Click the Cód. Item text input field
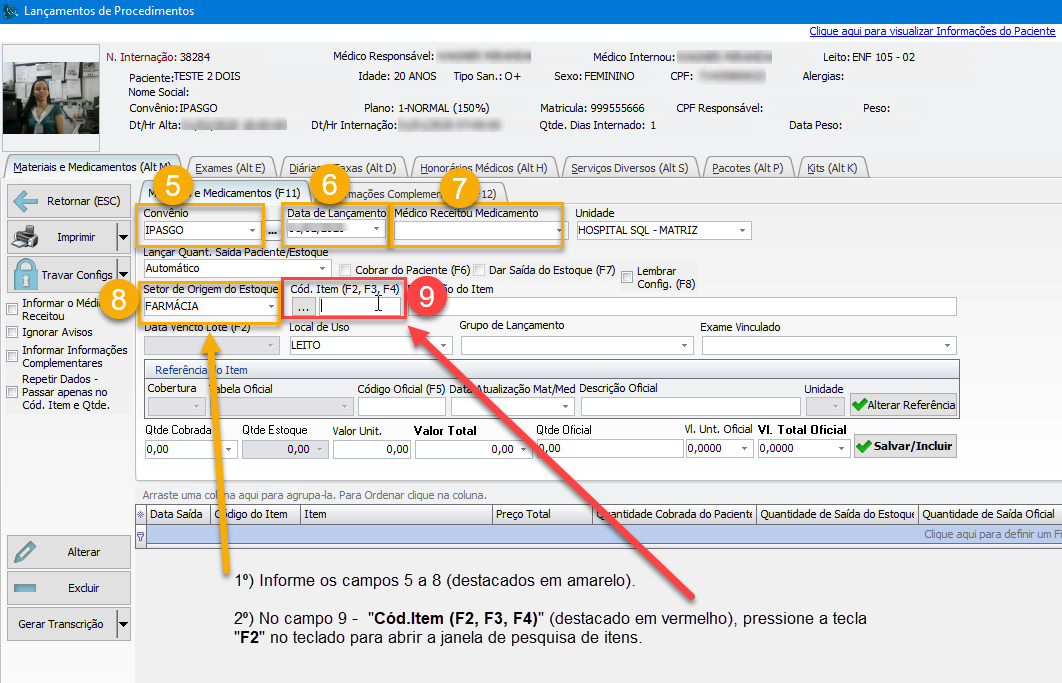Image resolution: width=1062 pixels, height=683 pixels. click(360, 307)
